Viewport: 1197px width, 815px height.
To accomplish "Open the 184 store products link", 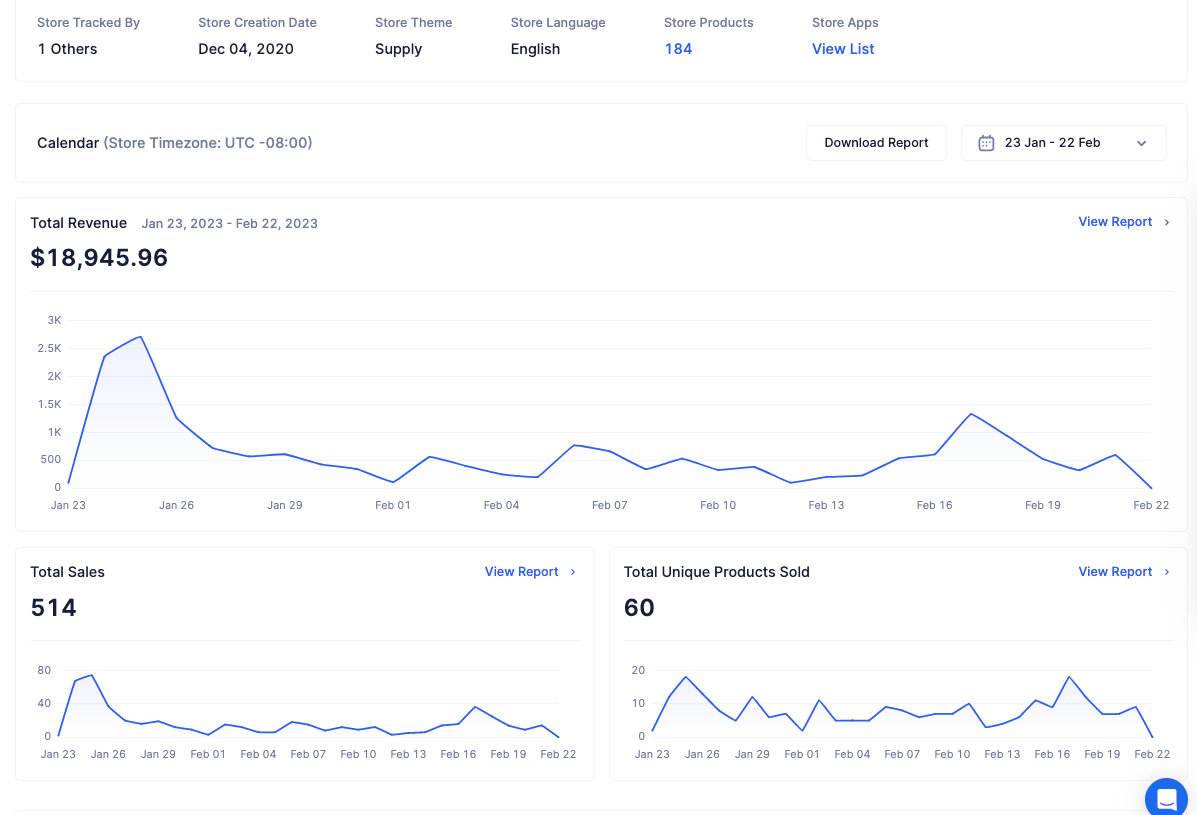I will (678, 49).
